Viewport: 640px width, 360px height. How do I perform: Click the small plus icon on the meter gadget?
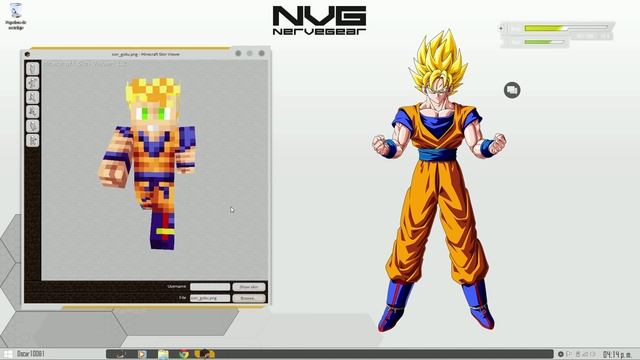point(501,28)
